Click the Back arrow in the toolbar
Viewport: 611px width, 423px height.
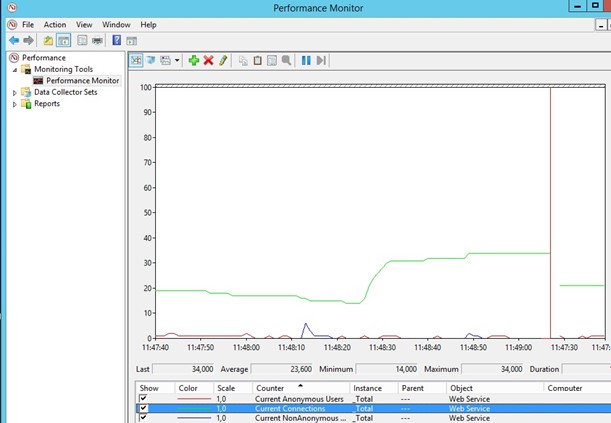(x=14, y=40)
